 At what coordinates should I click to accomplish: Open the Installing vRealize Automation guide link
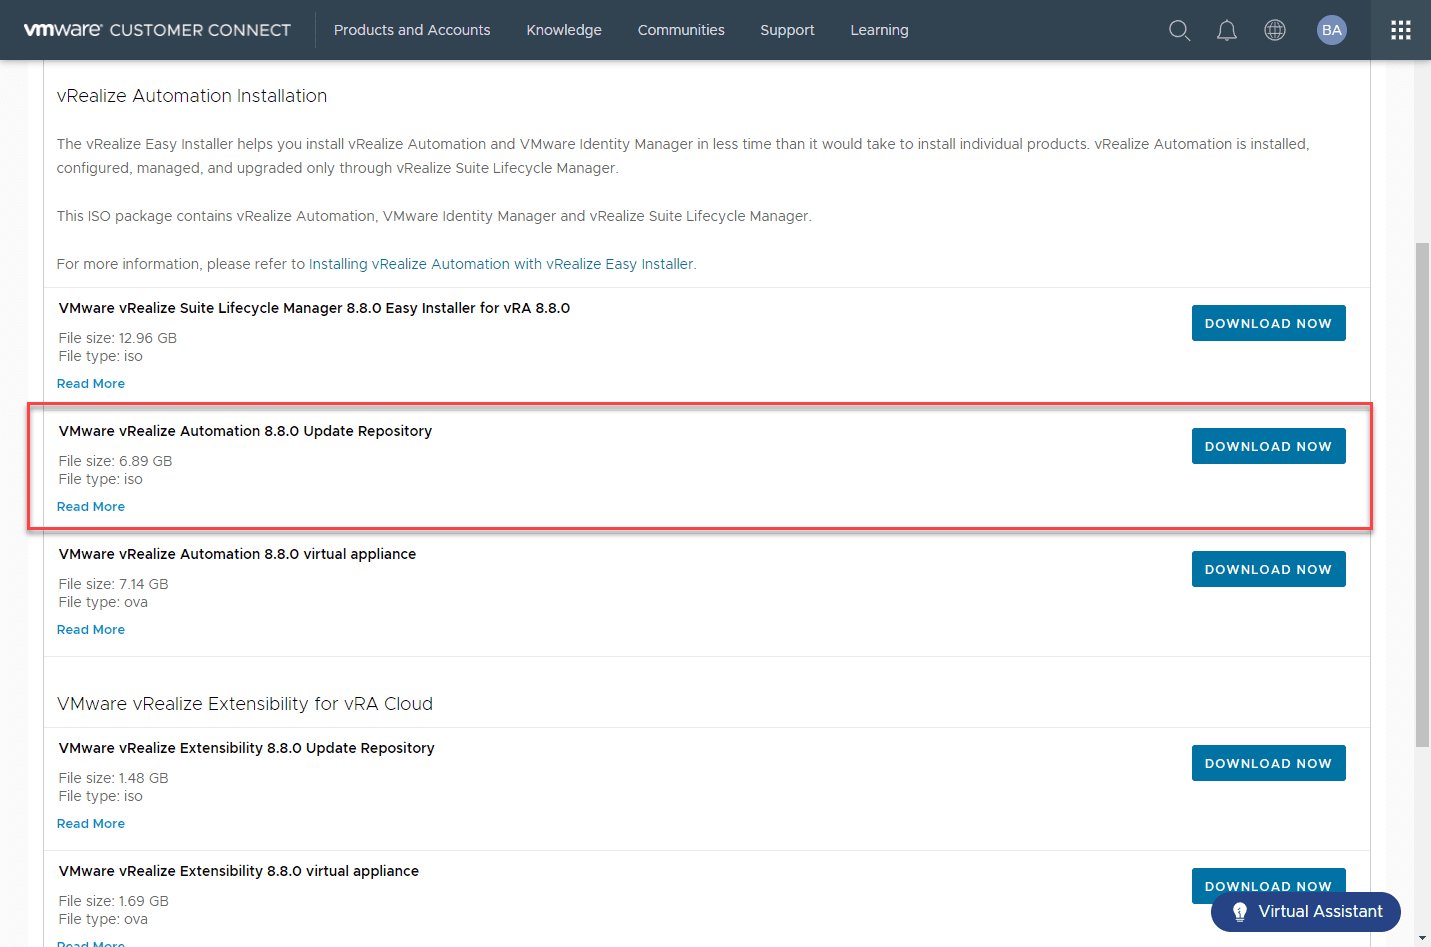point(502,263)
